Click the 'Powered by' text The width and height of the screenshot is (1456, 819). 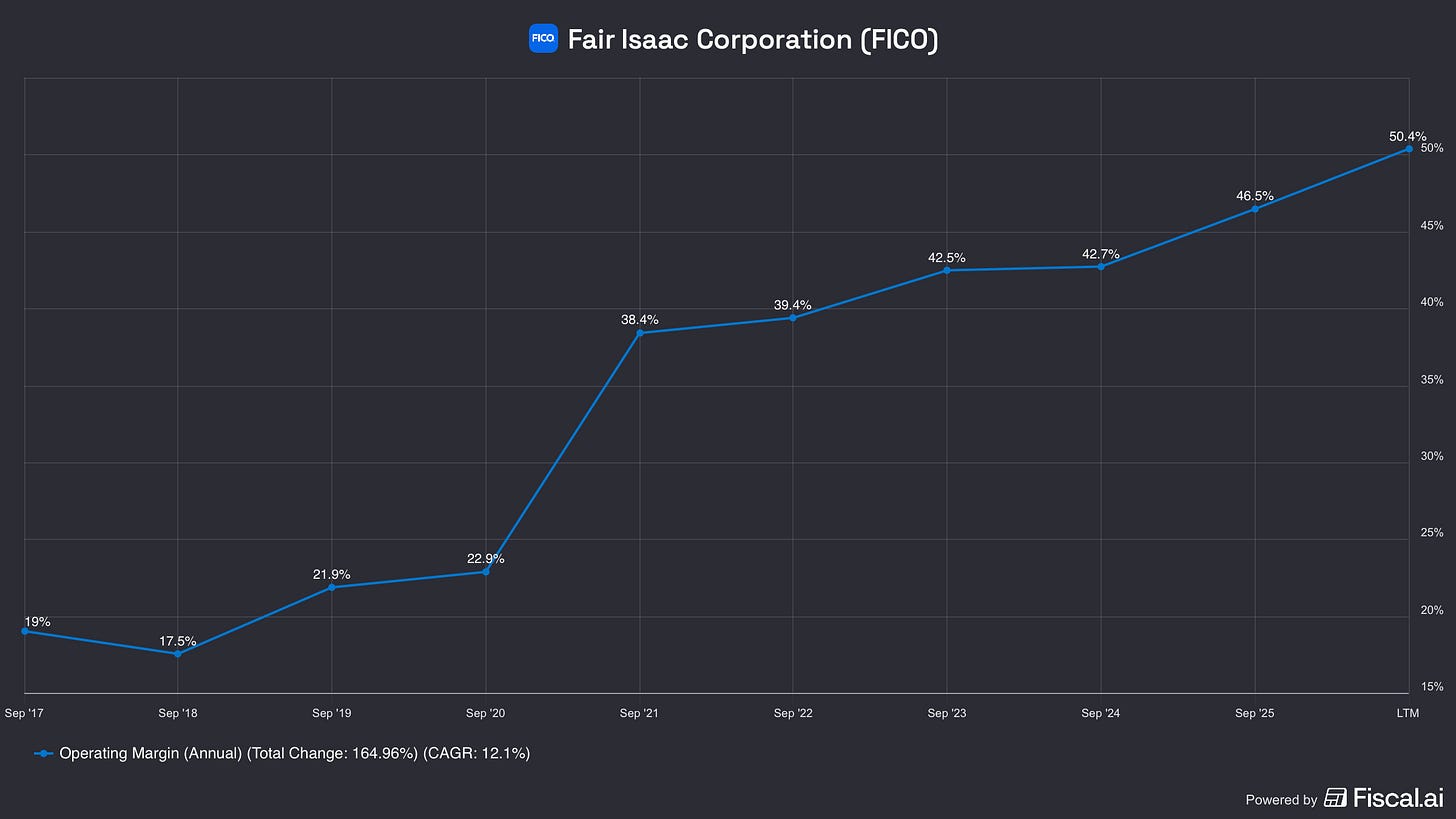[x=1281, y=799]
